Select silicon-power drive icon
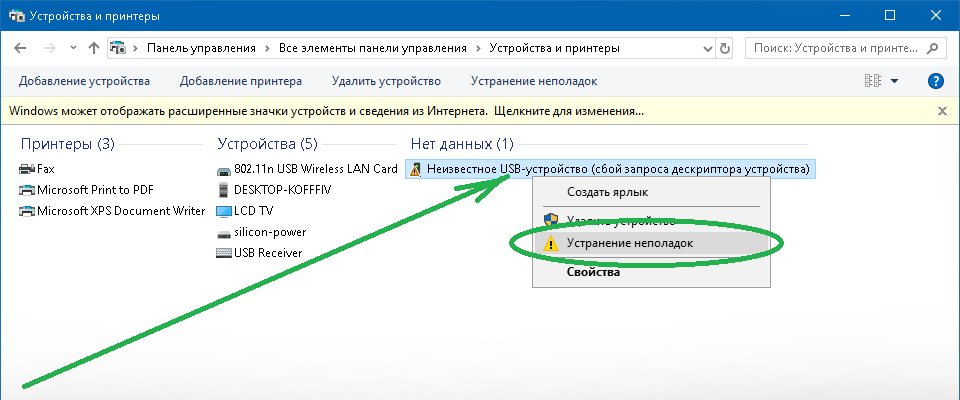Image resolution: width=960 pixels, height=400 pixels. tap(224, 233)
